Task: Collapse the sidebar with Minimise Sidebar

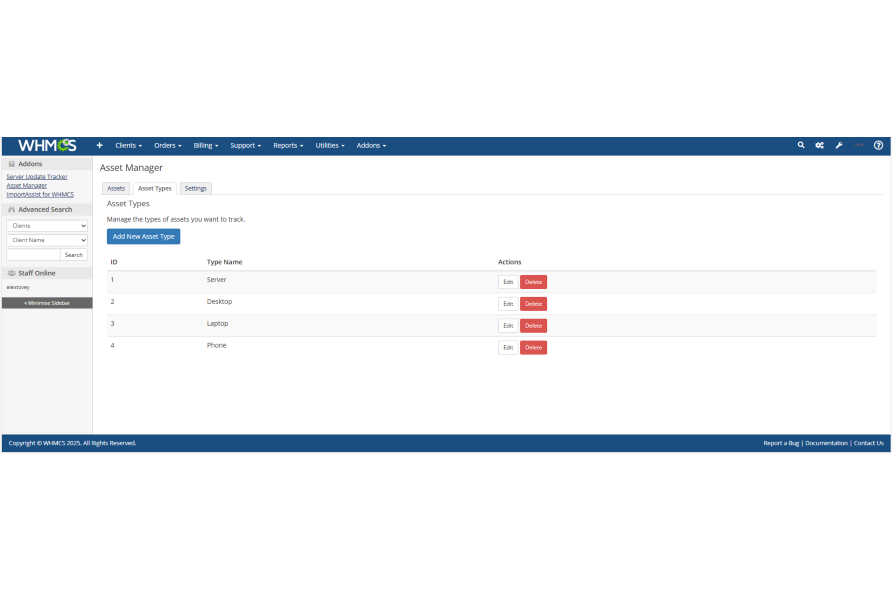Action: [47, 302]
